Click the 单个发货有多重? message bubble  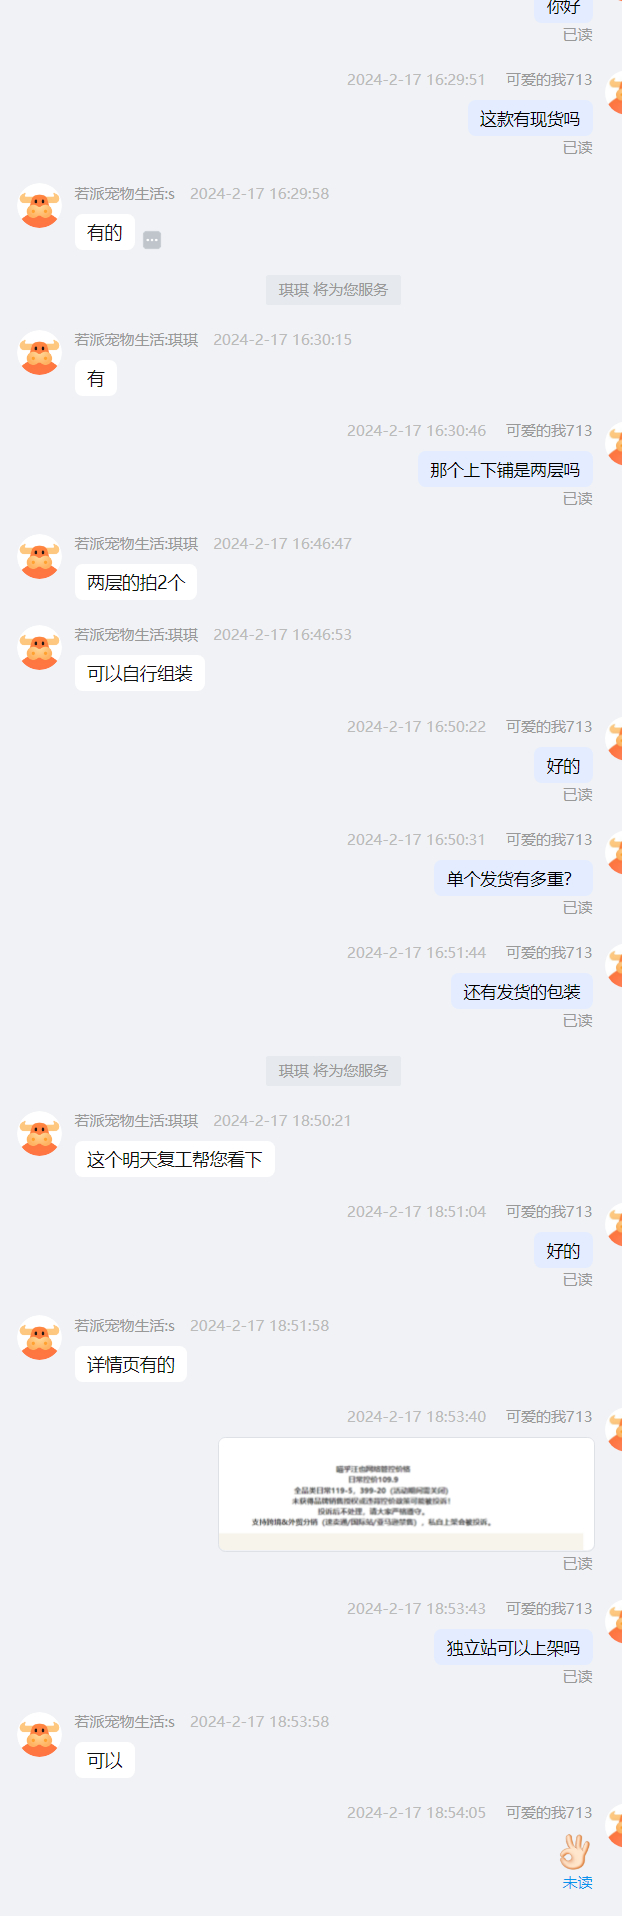click(514, 879)
